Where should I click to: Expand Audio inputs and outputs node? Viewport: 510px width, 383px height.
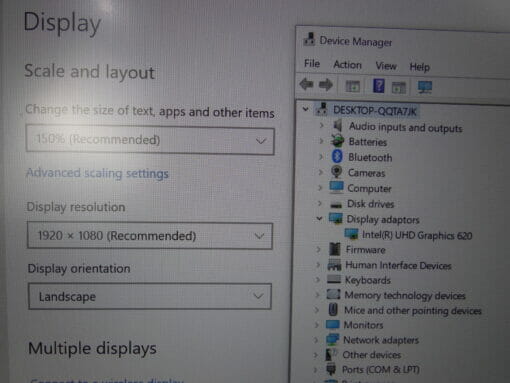click(322, 125)
